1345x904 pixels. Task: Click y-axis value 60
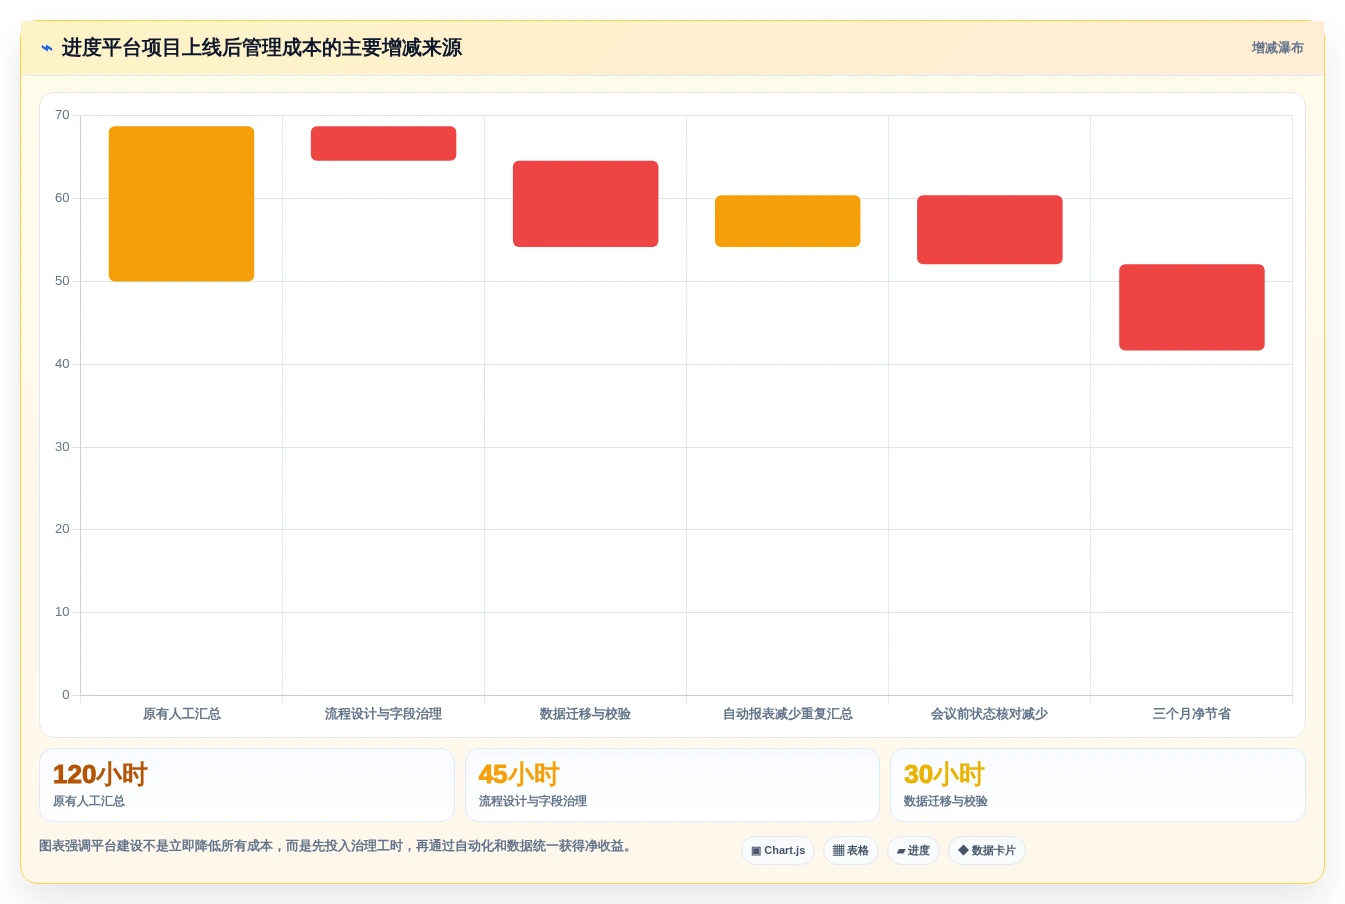[x=62, y=198]
